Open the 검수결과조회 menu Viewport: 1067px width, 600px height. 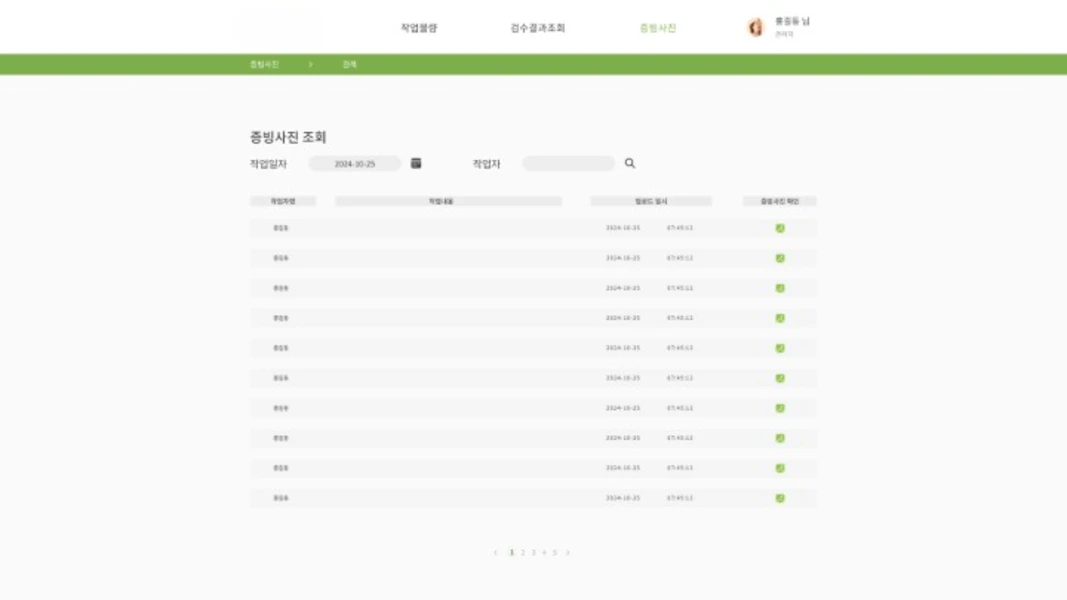[538, 28]
